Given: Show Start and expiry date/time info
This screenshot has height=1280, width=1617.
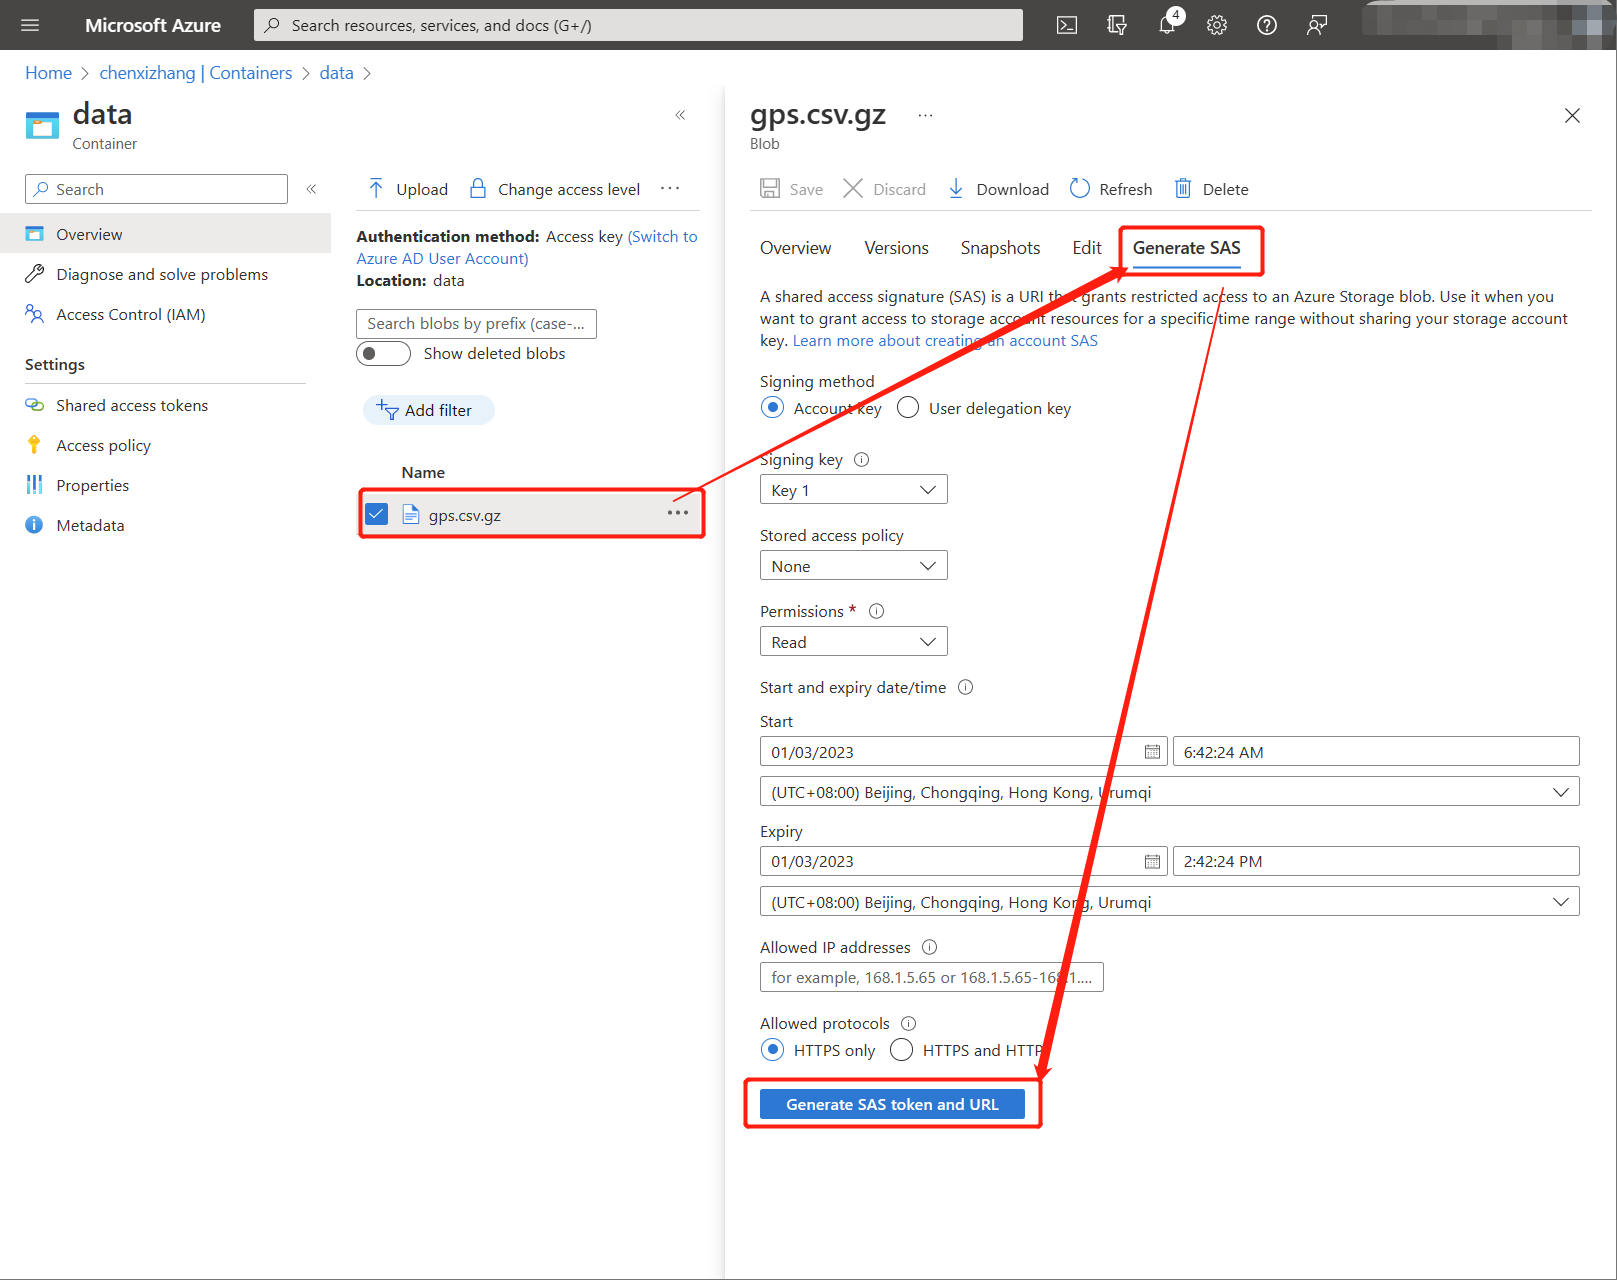Looking at the screenshot, I should 966,687.
